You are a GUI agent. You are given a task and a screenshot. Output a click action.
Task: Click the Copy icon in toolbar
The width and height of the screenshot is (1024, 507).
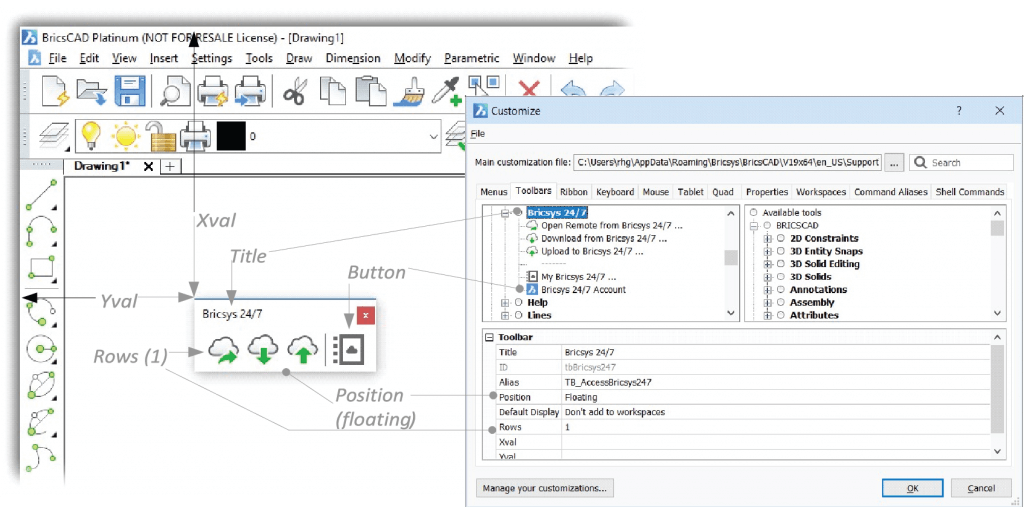332,90
